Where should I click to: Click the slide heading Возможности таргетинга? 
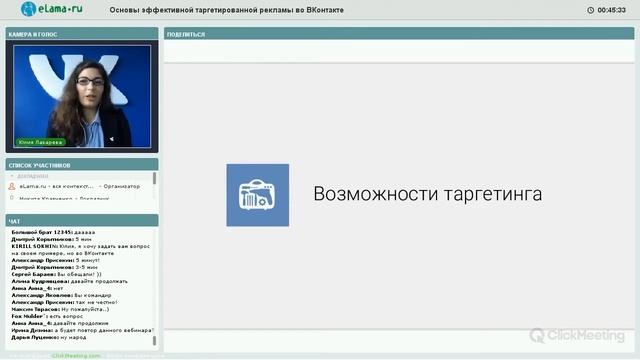427,193
